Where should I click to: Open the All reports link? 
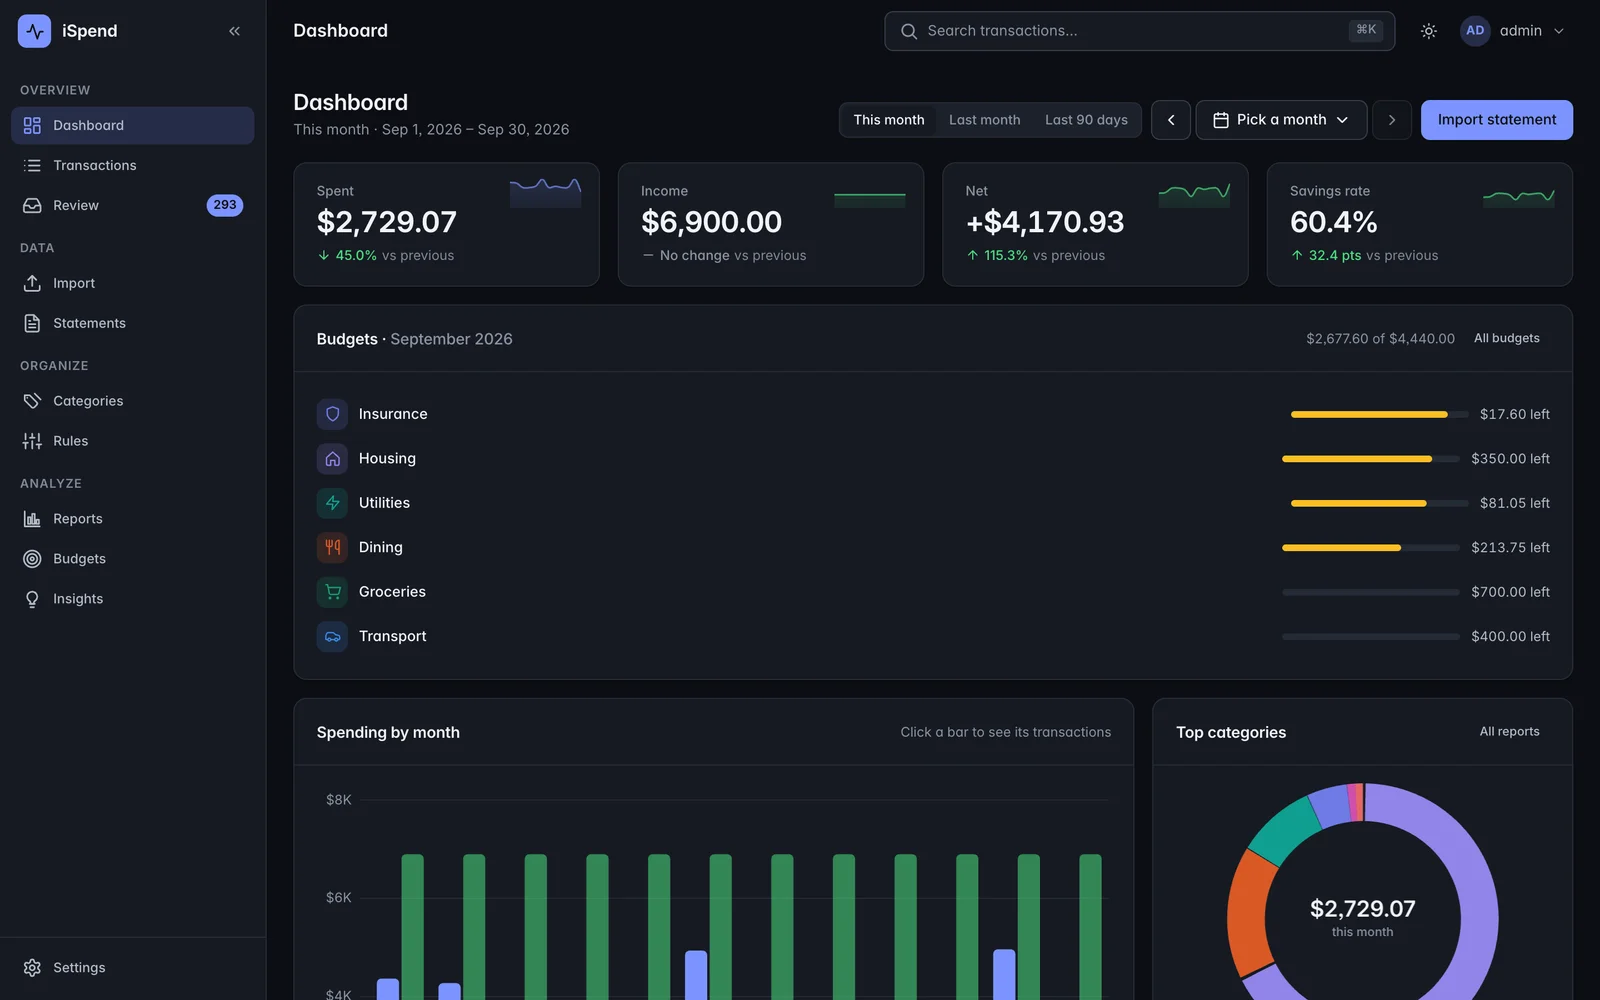point(1510,732)
